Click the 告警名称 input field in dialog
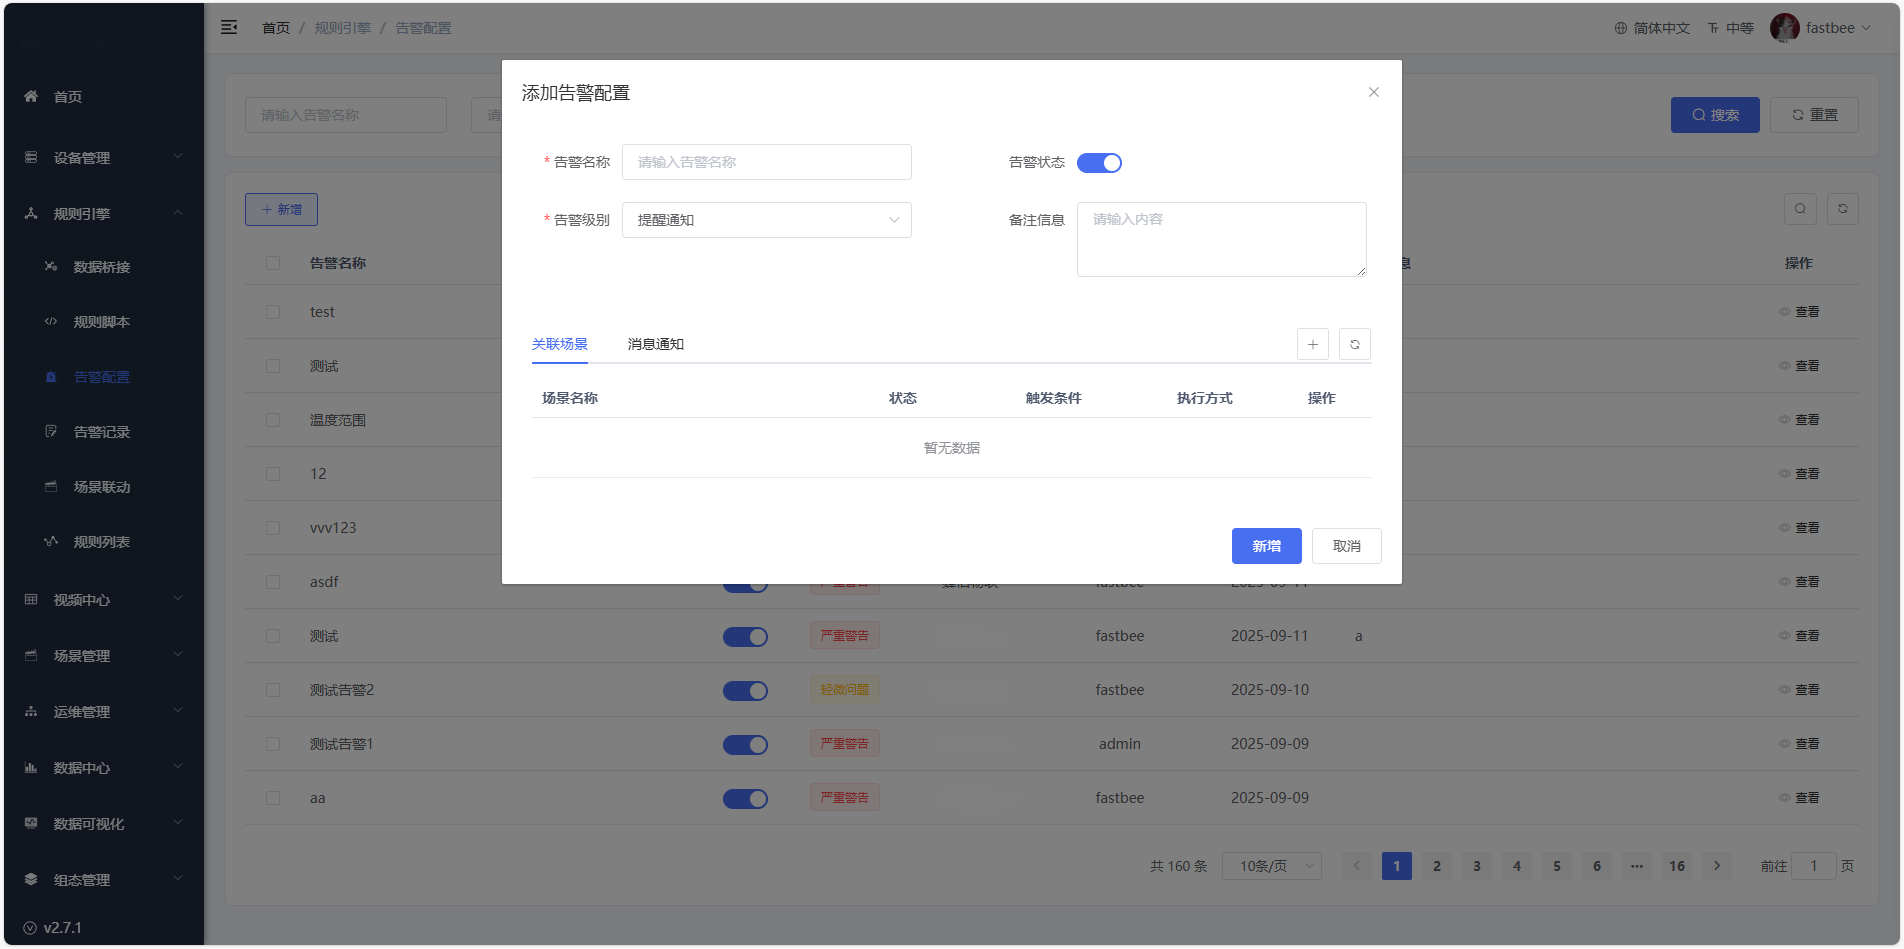This screenshot has width=1904, height=949. click(x=766, y=162)
